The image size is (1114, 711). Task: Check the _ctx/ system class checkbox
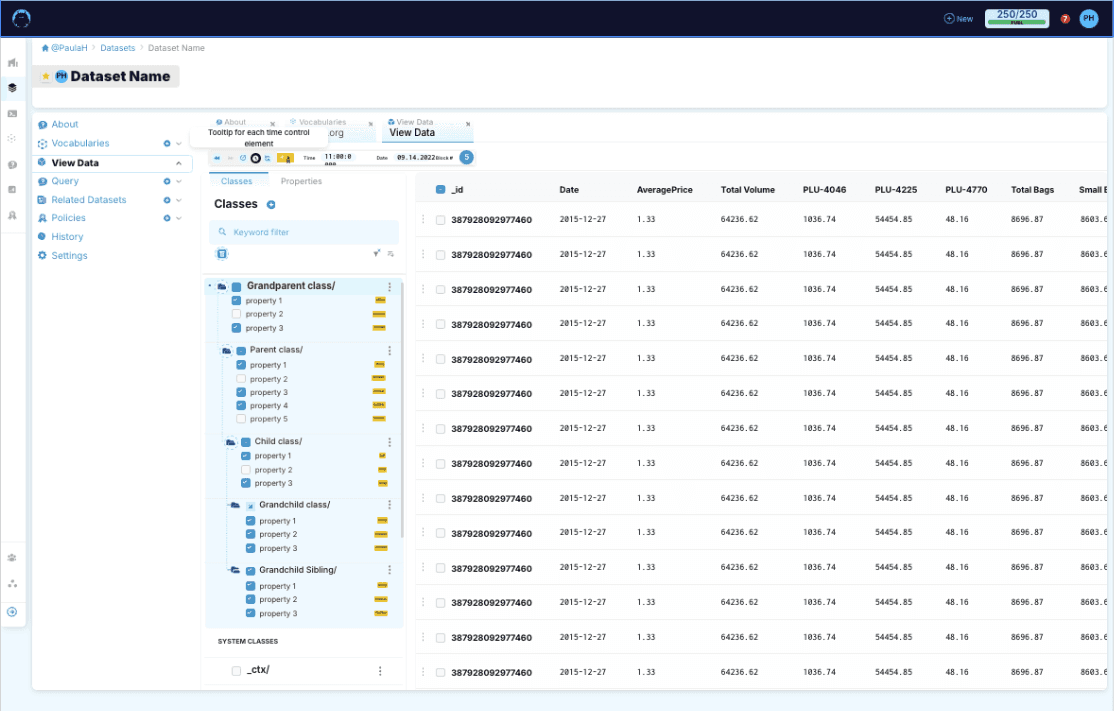click(x=236, y=671)
